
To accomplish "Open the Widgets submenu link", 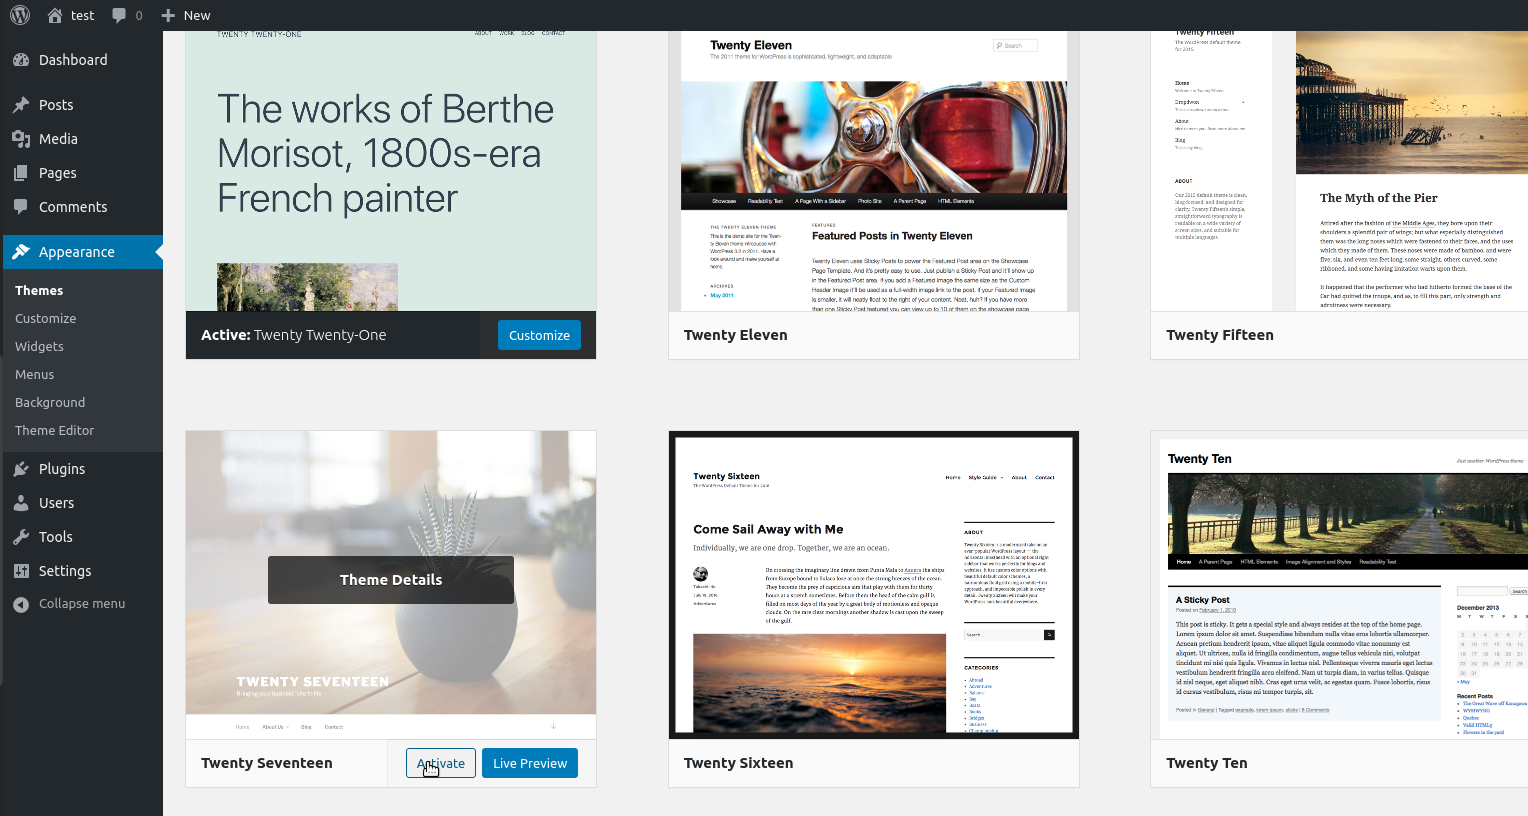I will 39,347.
